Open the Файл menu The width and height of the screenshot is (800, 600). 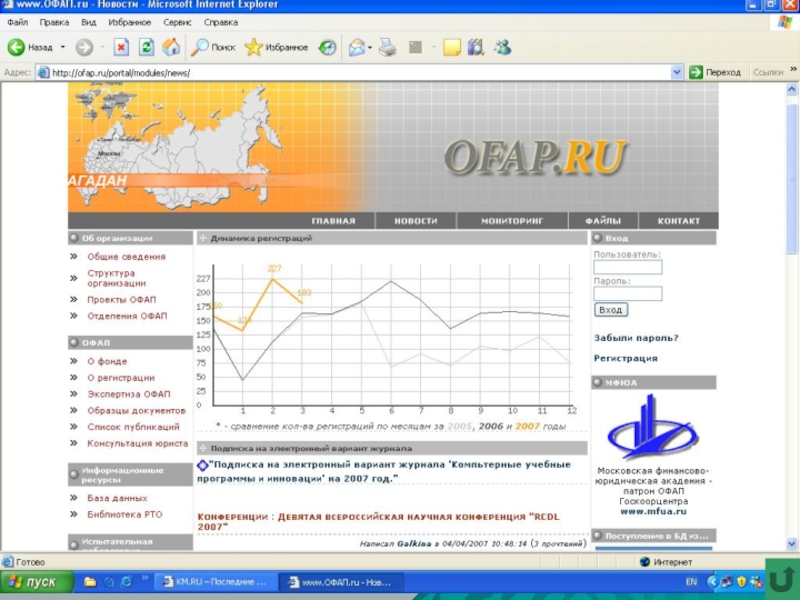tap(17, 22)
